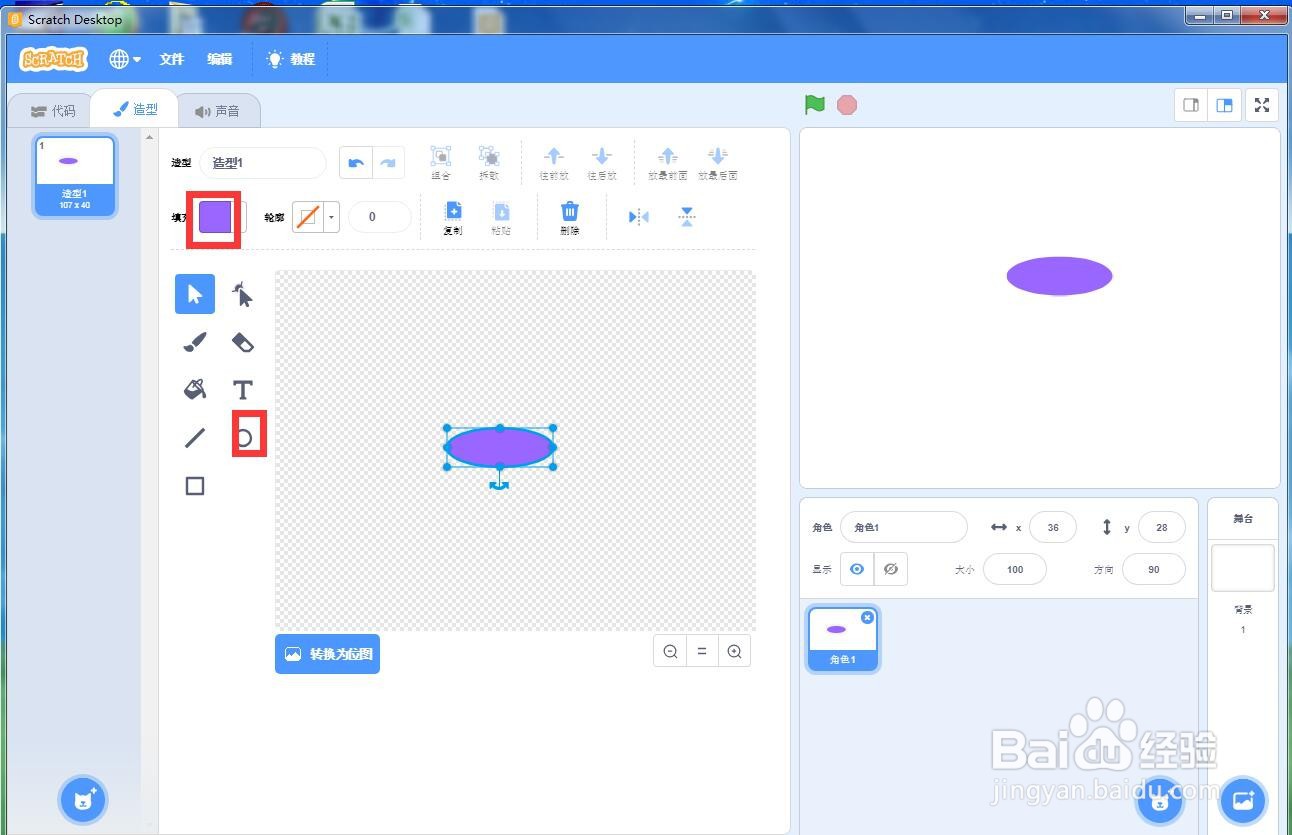Click the choose a costume button
The width and height of the screenshot is (1292, 835).
coord(84,799)
